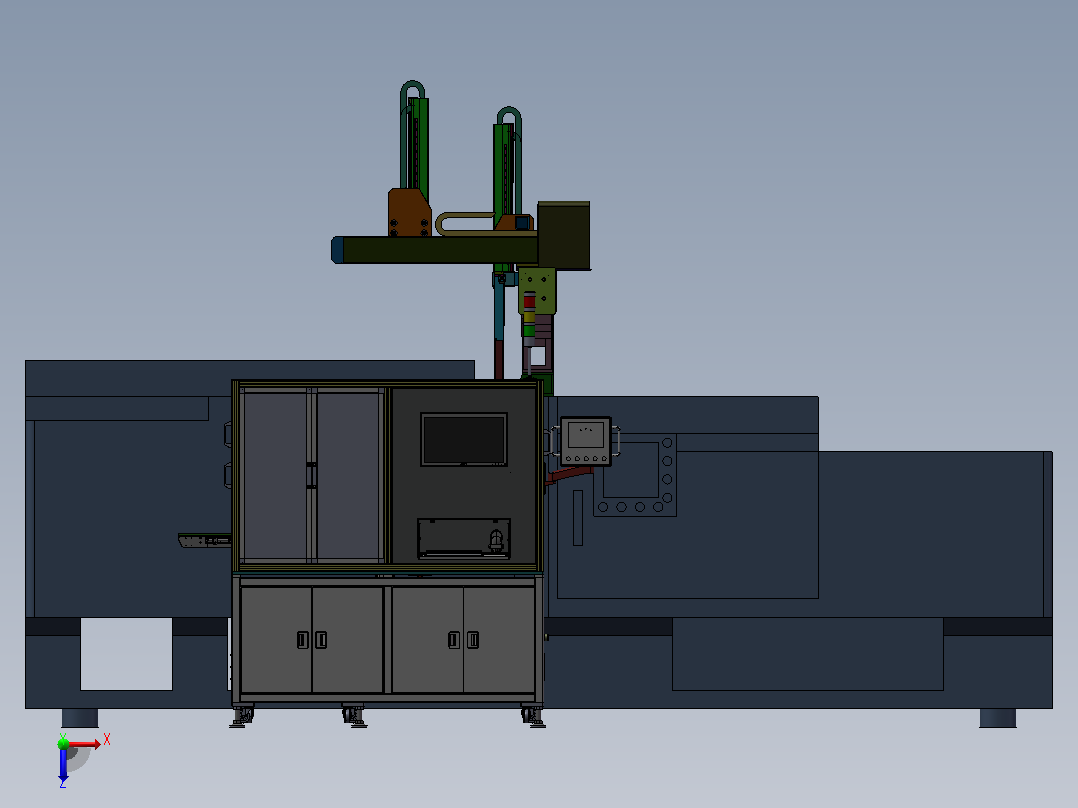Select the leftmost lower cabinet door
The height and width of the screenshot is (808, 1078).
276,640
